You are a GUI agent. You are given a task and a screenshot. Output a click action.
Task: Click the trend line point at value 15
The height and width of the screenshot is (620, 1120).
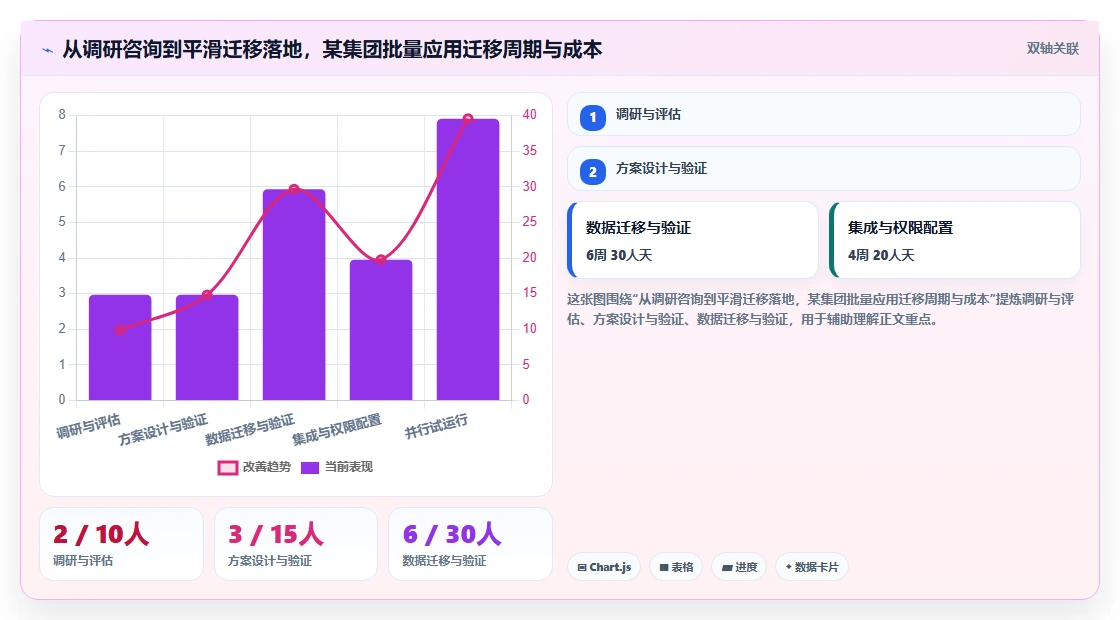coord(207,294)
